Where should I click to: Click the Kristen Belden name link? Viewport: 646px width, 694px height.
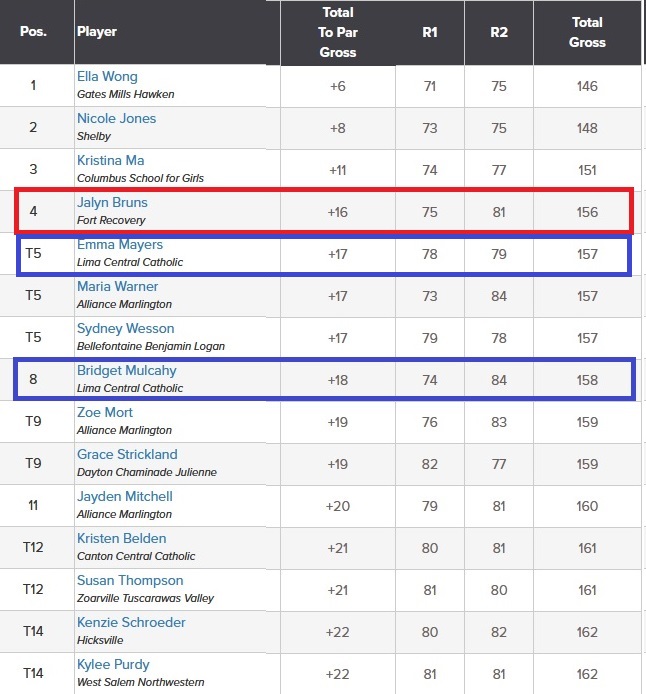coord(120,539)
